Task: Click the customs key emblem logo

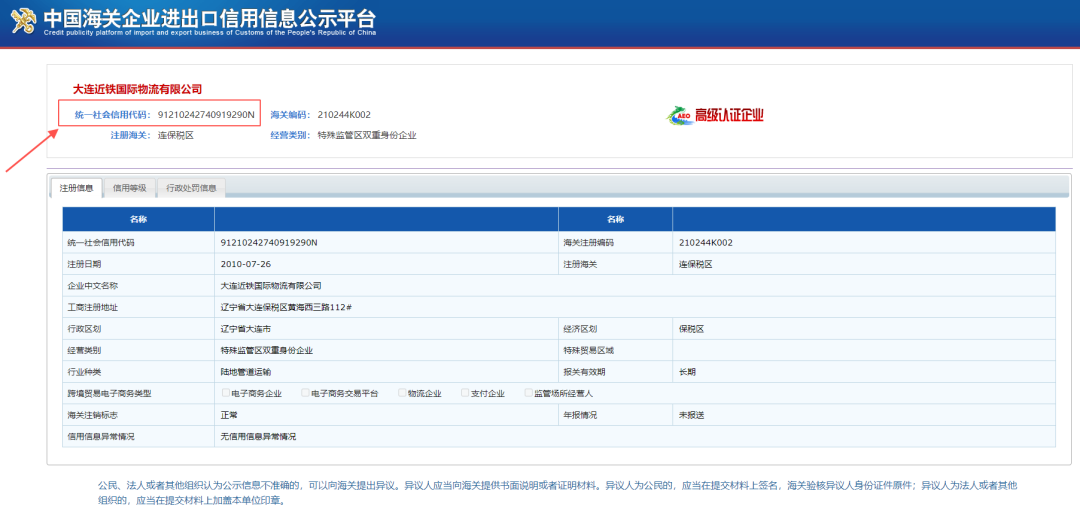Action: tap(24, 22)
